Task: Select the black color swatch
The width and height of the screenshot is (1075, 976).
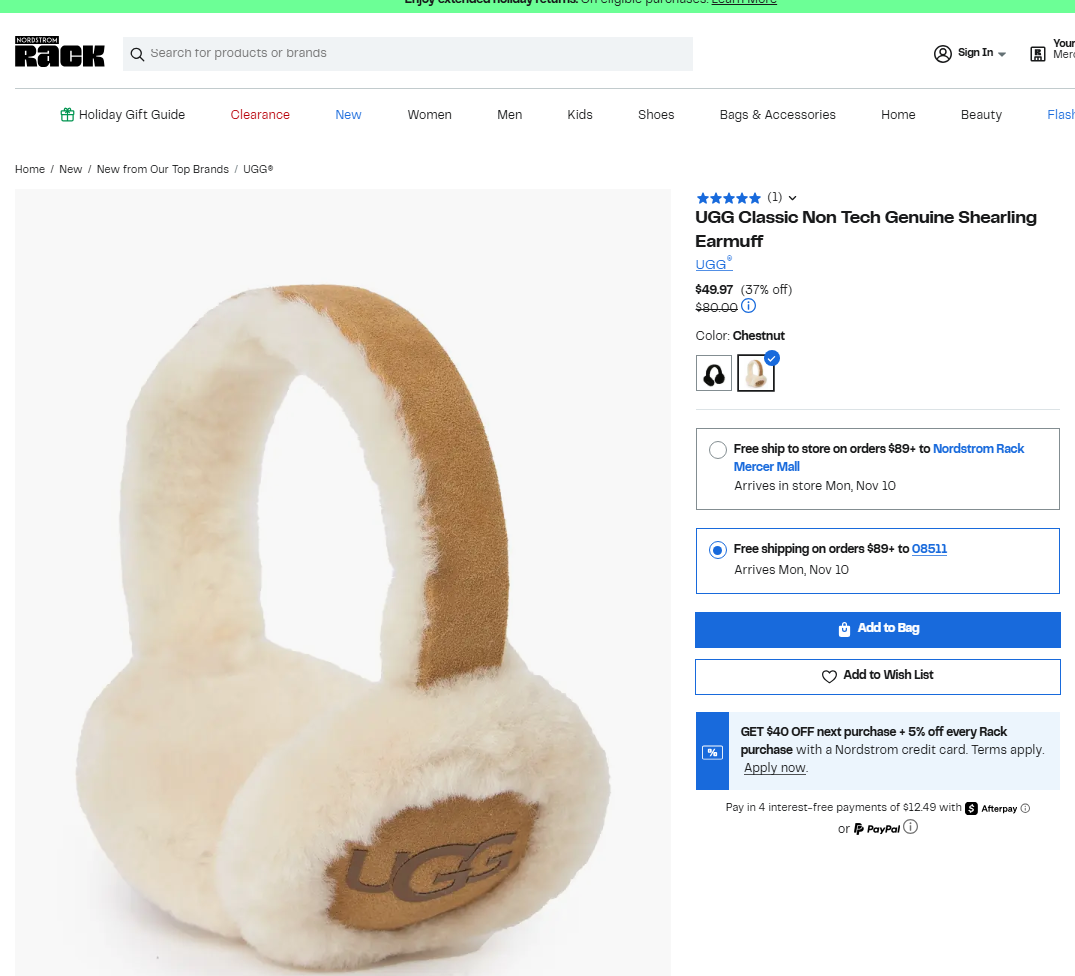Action: coord(714,374)
